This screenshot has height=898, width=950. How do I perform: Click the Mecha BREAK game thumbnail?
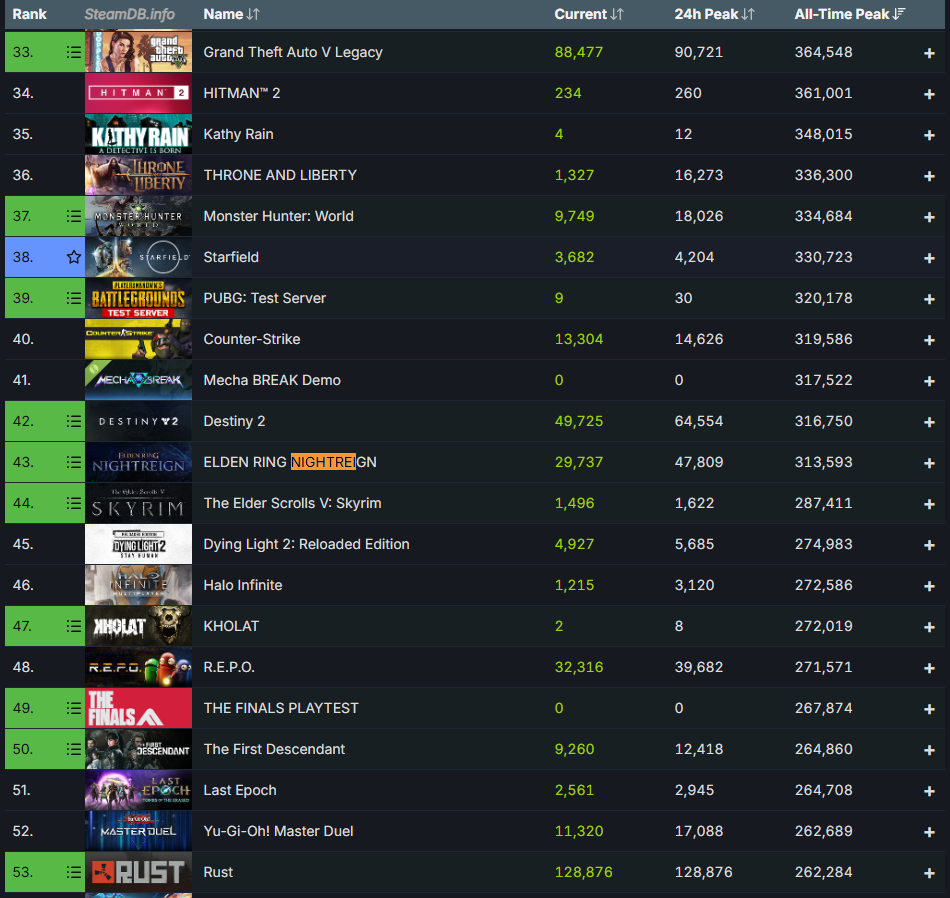pyautogui.click(x=138, y=380)
